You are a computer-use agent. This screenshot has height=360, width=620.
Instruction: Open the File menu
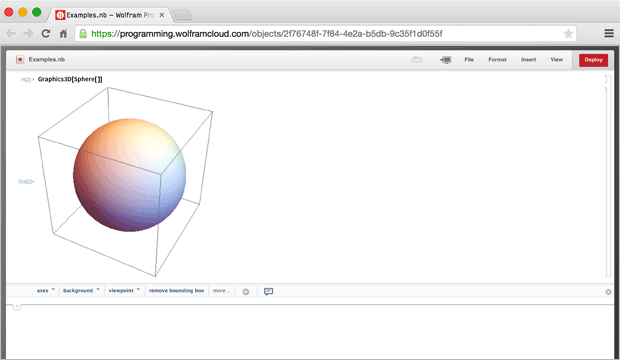click(x=469, y=60)
